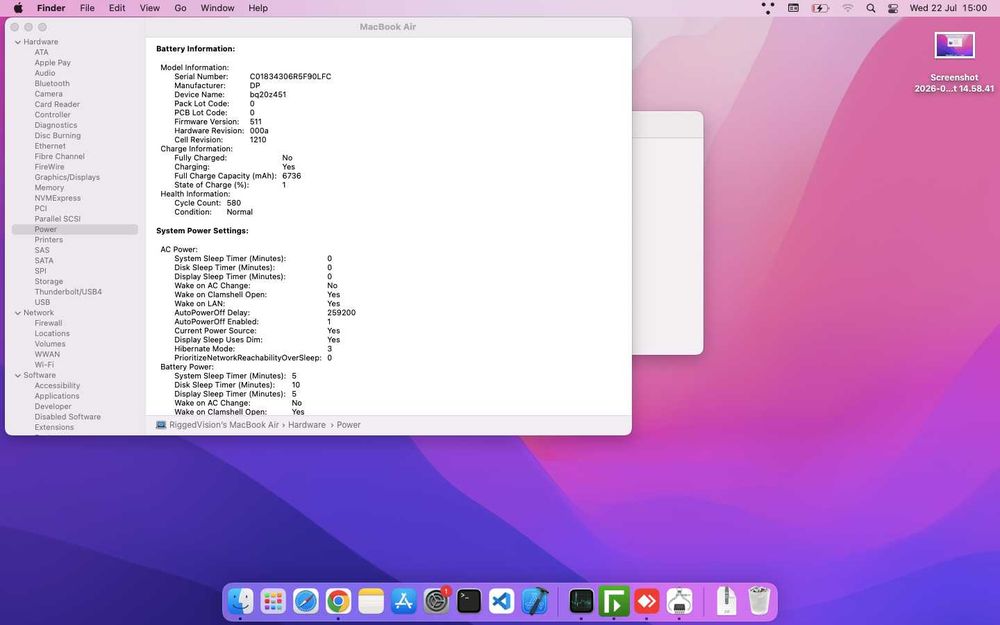Screen dimensions: 1000x625
Task: Select Camera in the sidebar
Action: pyautogui.click(x=48, y=94)
